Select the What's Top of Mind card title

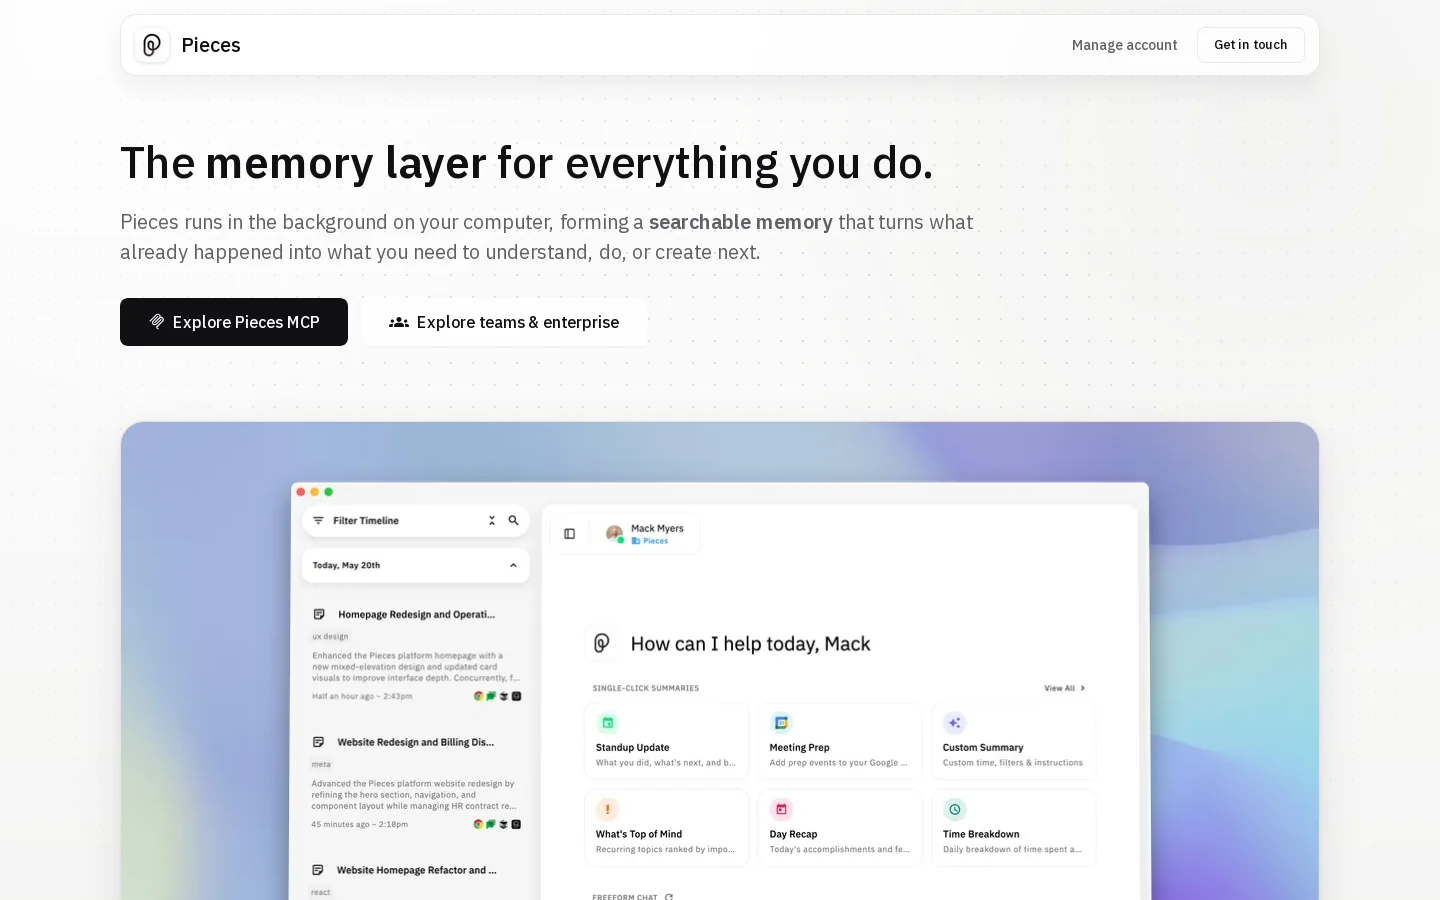[x=639, y=834]
